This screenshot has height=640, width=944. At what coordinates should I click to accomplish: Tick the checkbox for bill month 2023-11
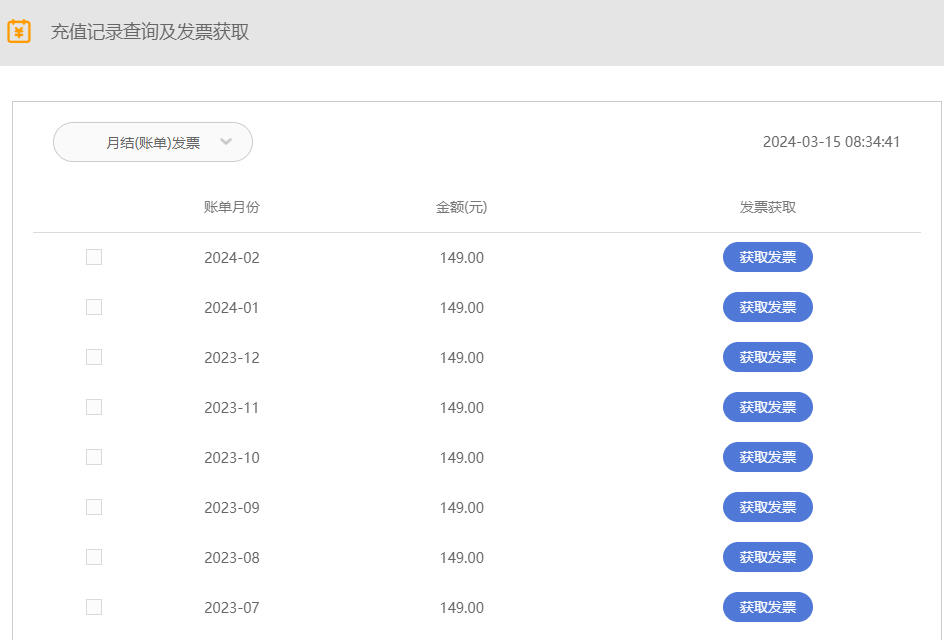(x=94, y=407)
